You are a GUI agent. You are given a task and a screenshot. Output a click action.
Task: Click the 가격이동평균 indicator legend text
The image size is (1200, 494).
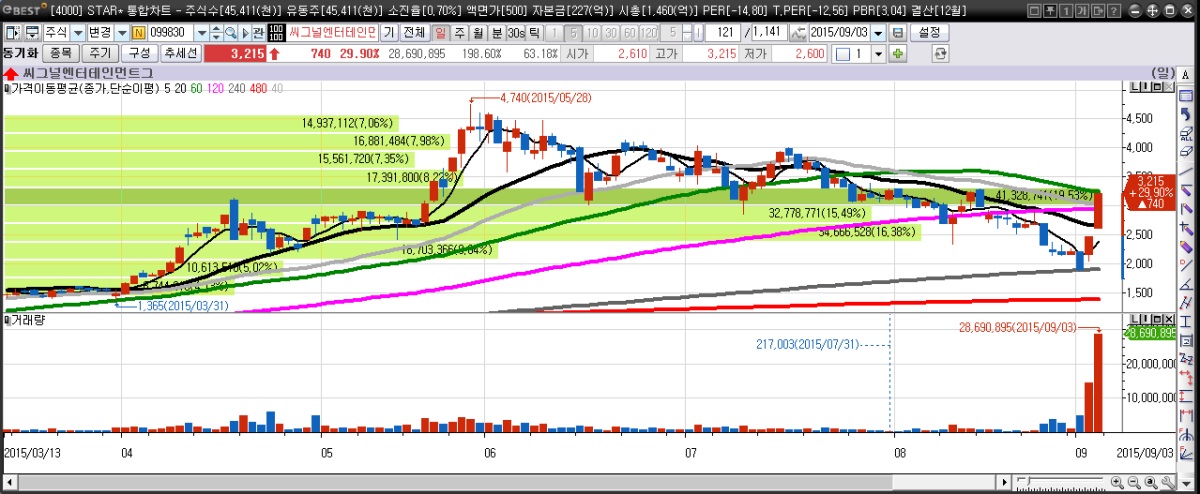pos(87,88)
